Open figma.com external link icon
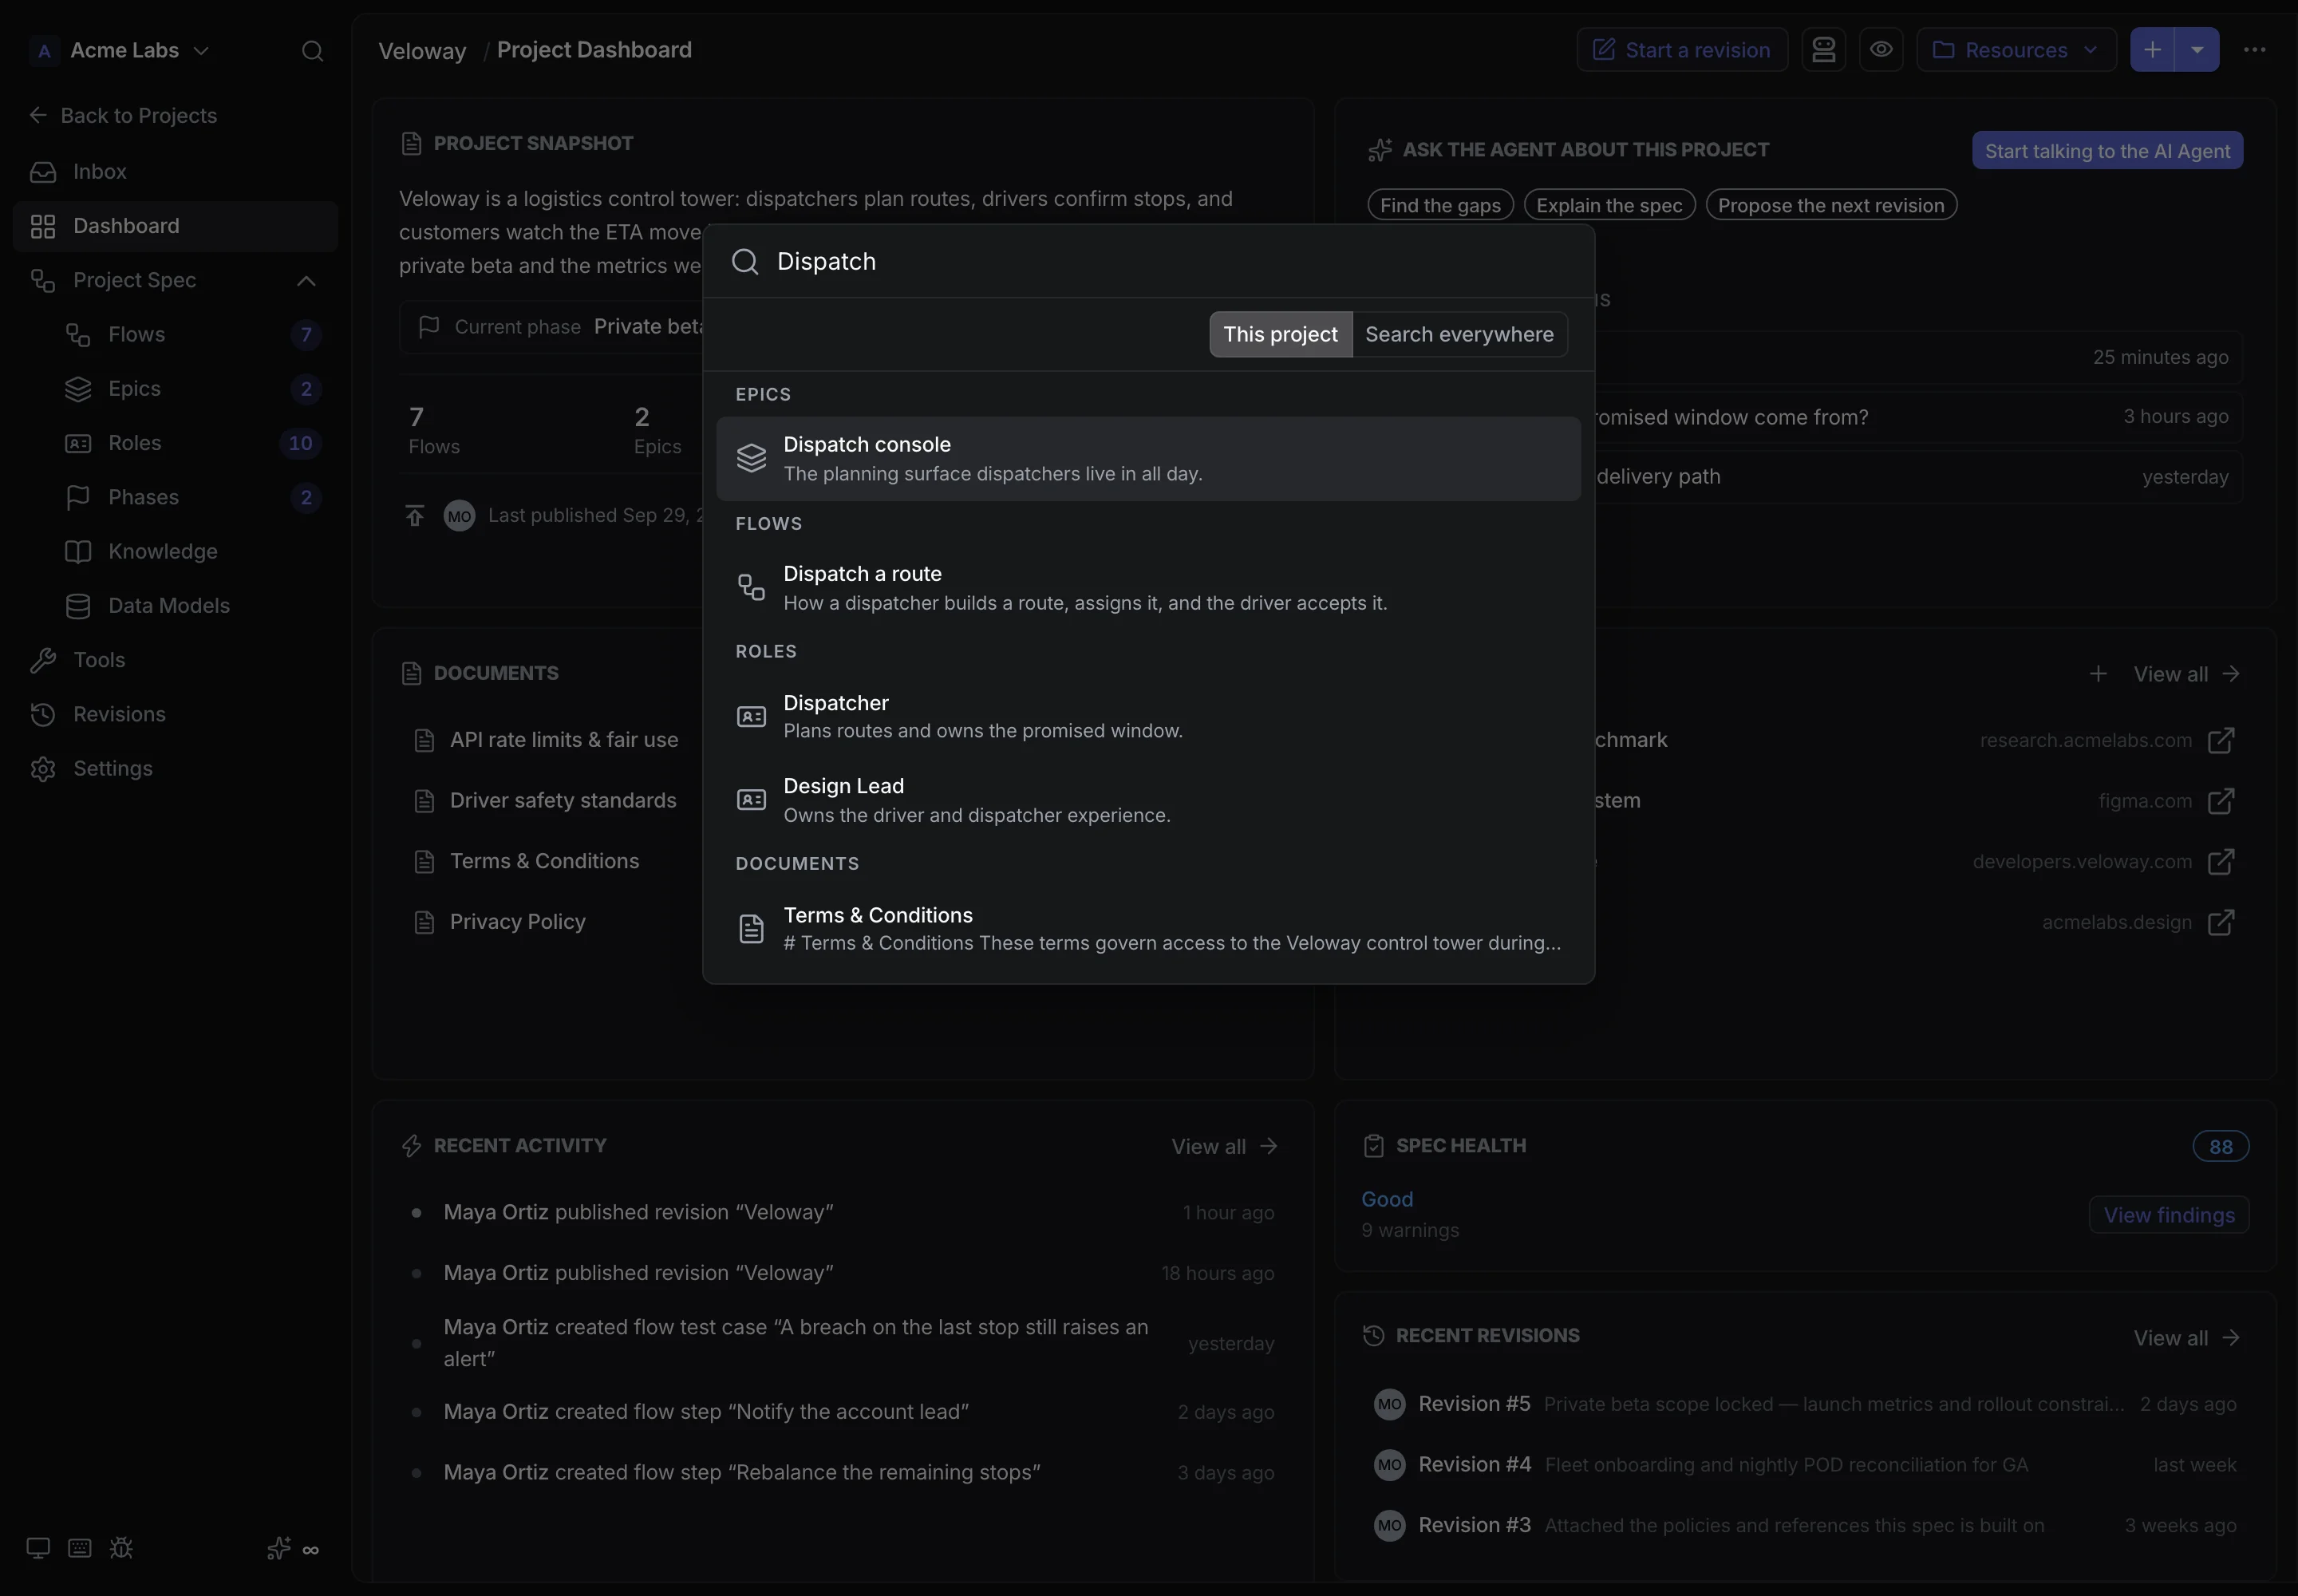 click(2220, 801)
